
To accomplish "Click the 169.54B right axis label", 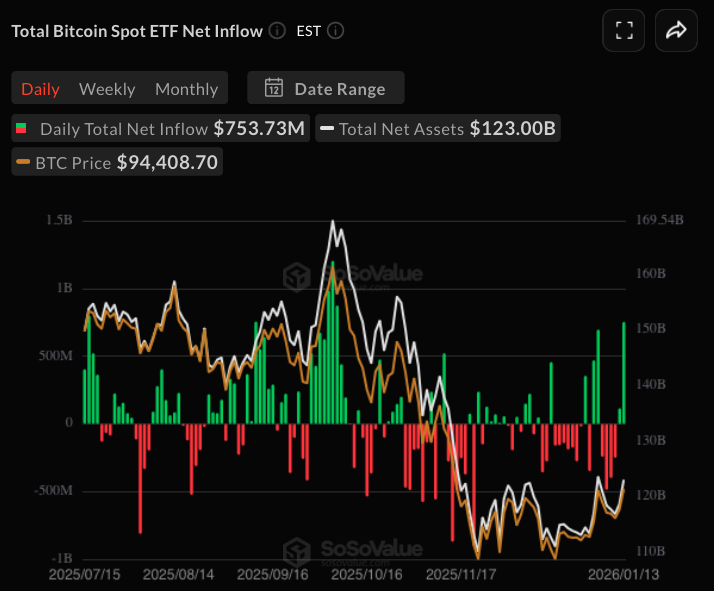I will click(660, 220).
